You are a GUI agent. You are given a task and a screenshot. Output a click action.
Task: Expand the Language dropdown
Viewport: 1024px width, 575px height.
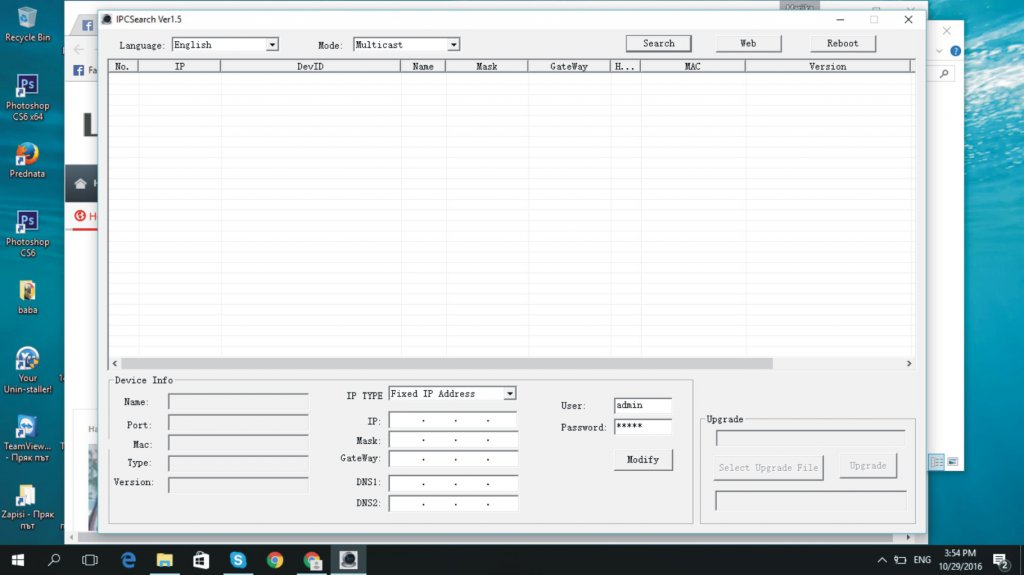click(x=225, y=45)
